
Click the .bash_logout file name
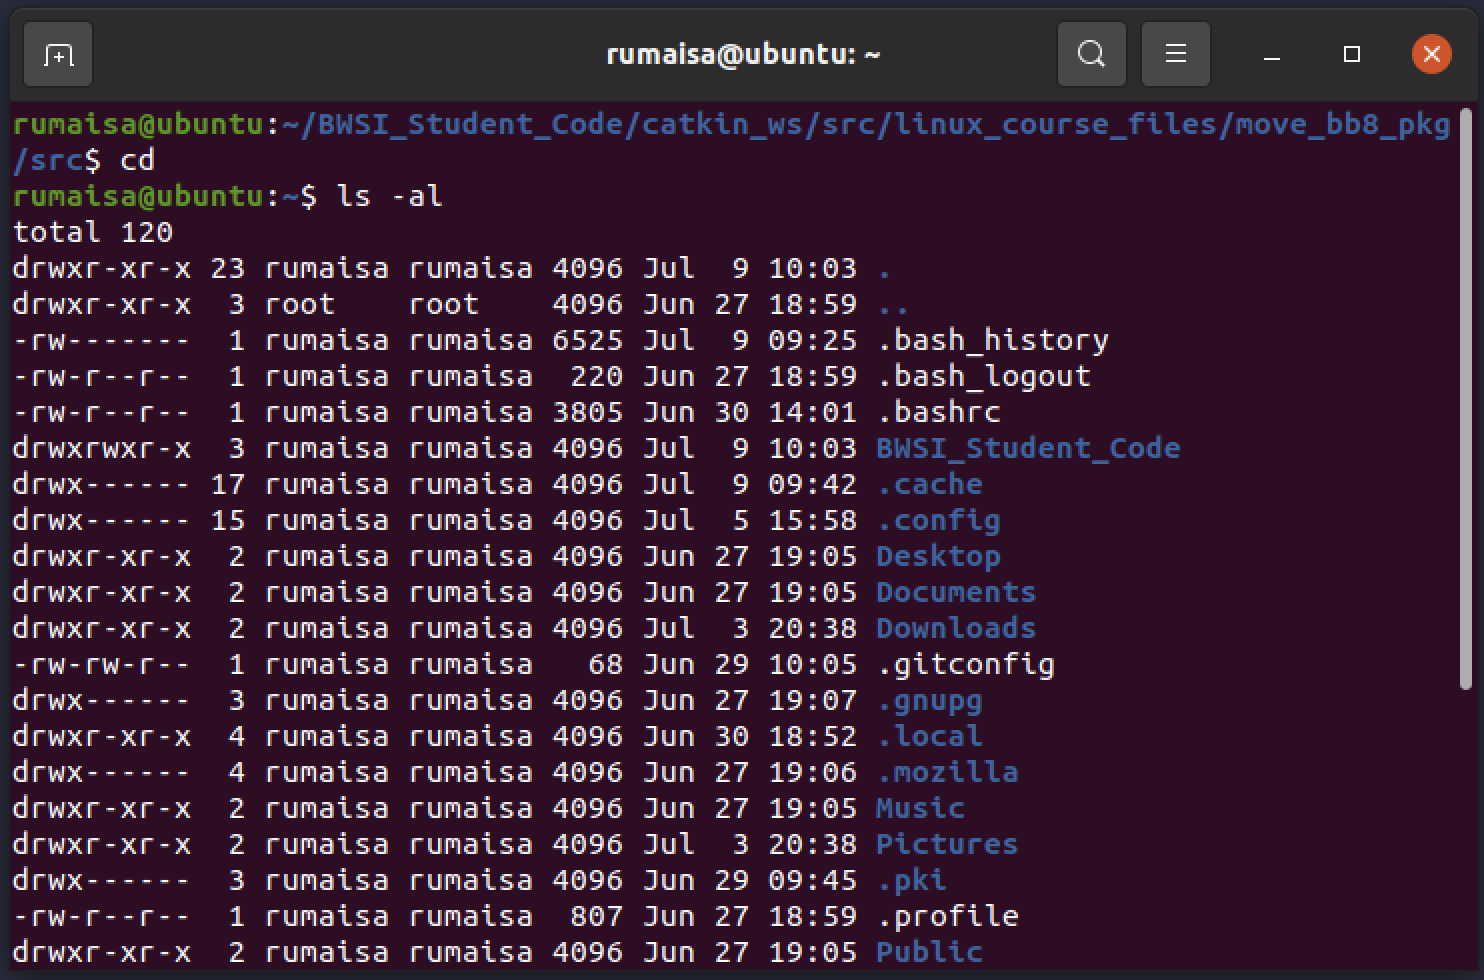(984, 376)
